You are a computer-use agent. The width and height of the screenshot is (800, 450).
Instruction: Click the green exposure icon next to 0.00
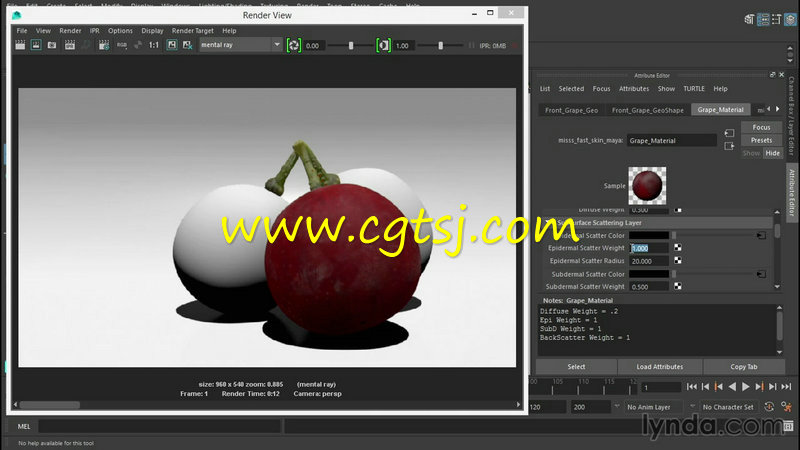294,45
